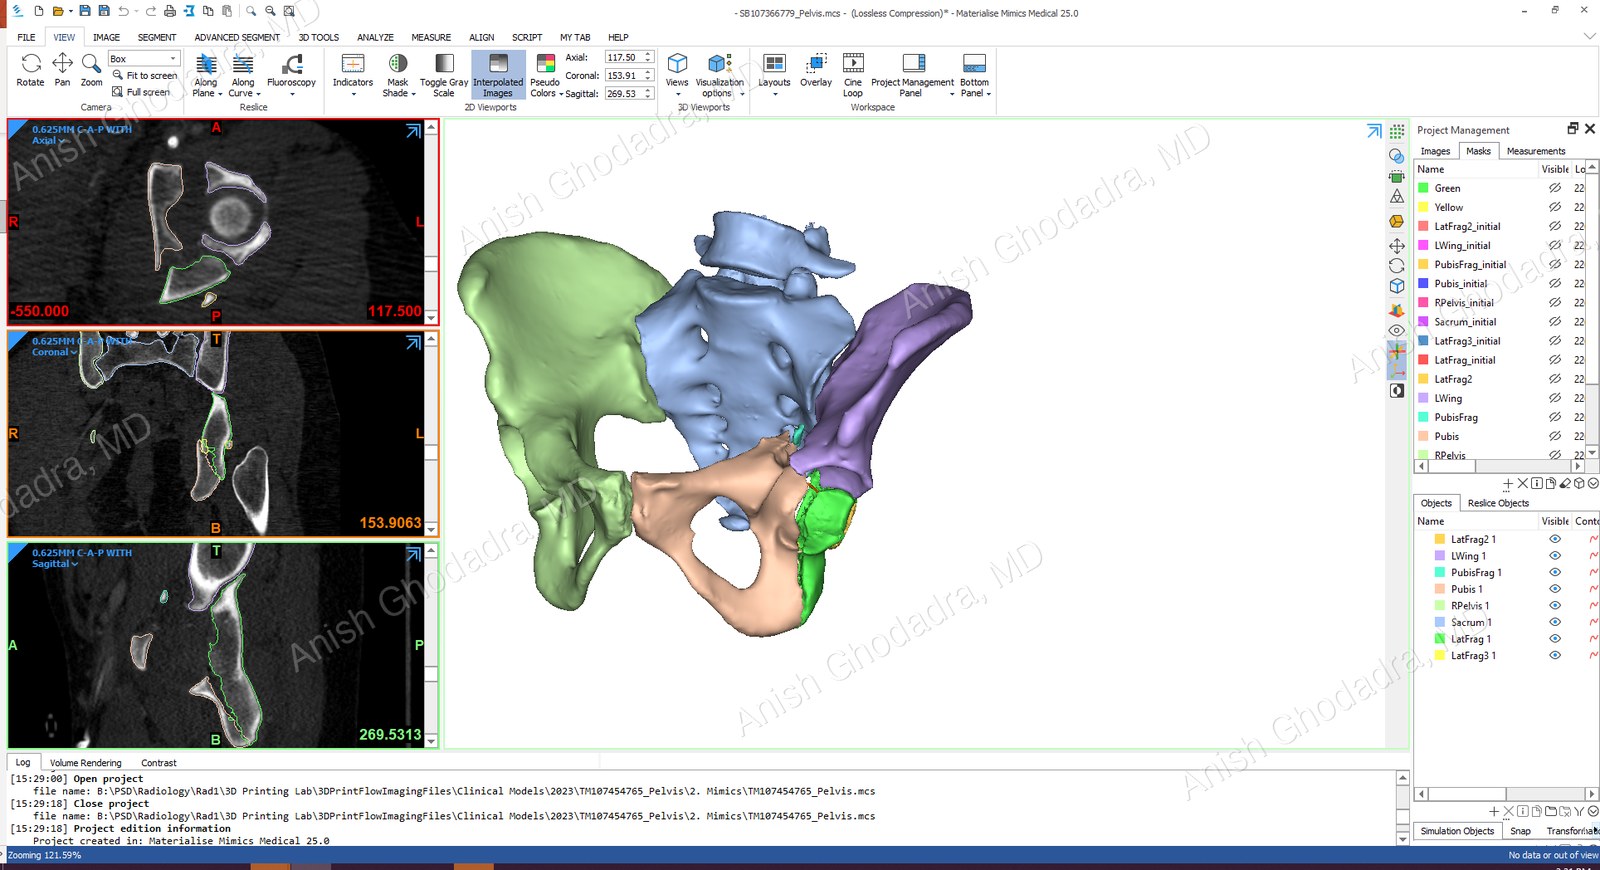Image resolution: width=1600 pixels, height=870 pixels.
Task: Open the Reslice Objects tab
Action: coord(1498,503)
